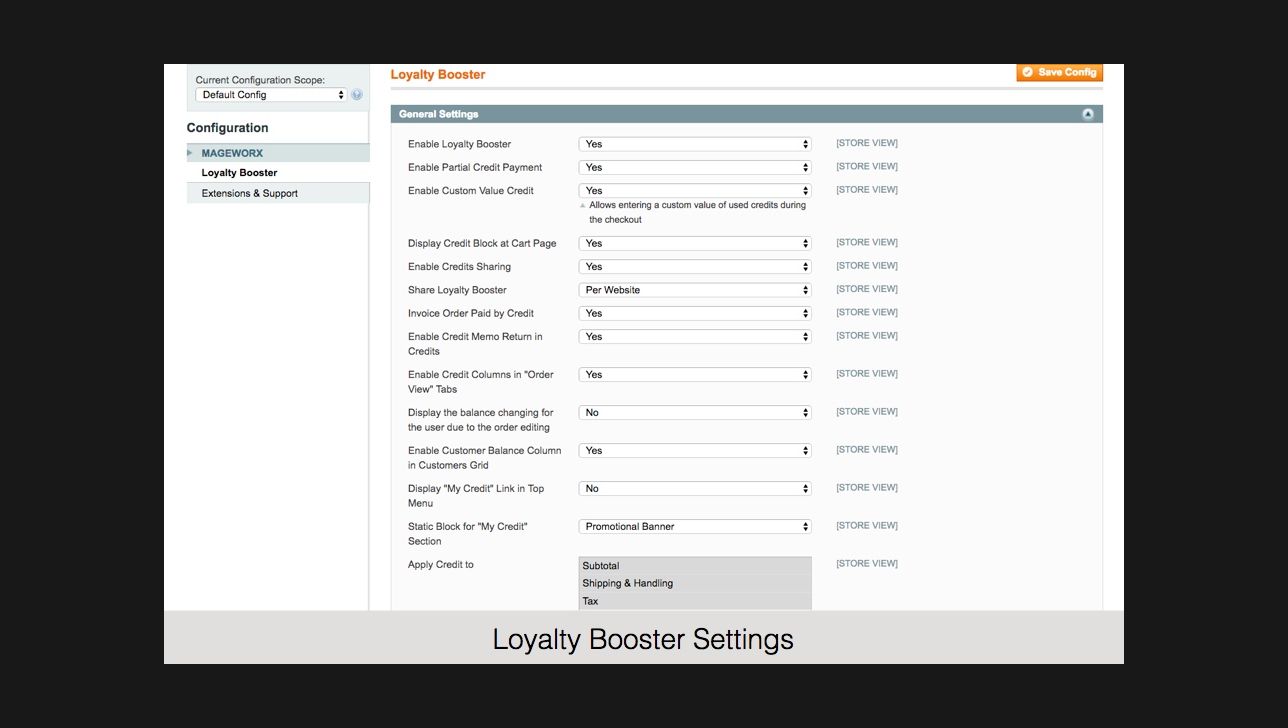Toggle the Enable Credits Sharing select

point(695,266)
